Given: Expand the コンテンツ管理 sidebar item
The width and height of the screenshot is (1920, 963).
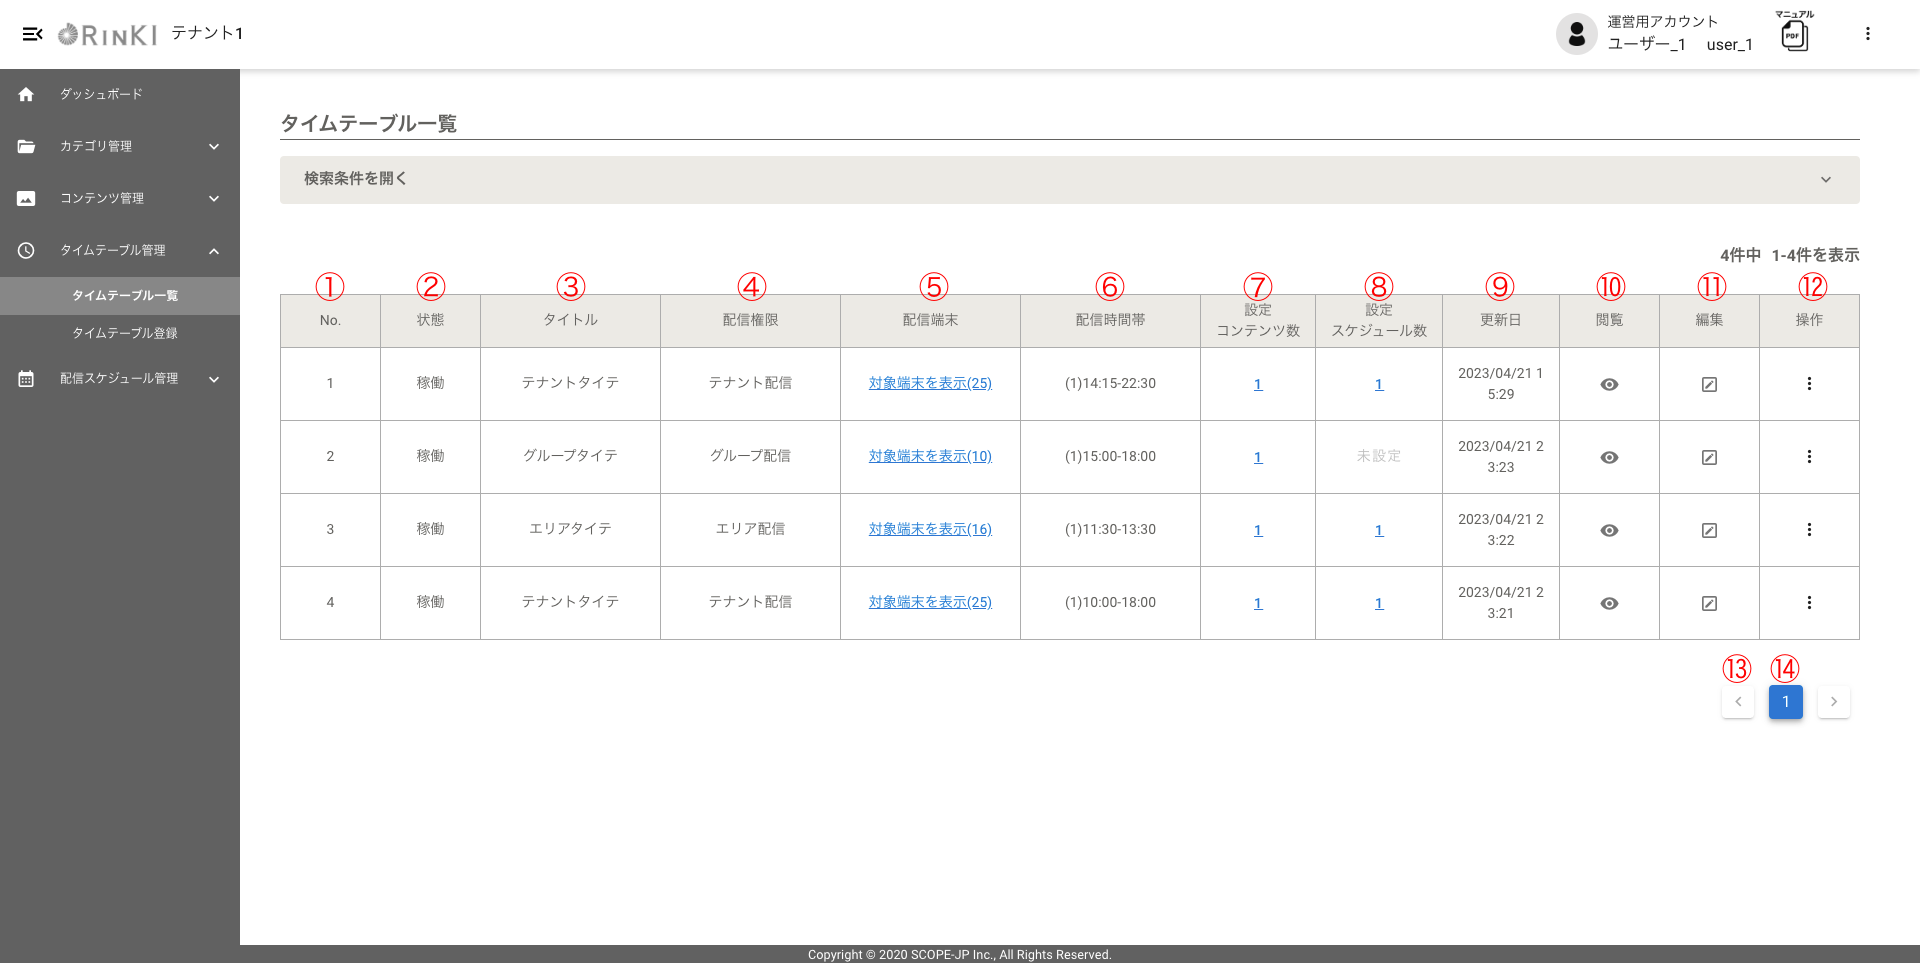Looking at the screenshot, I should (x=120, y=198).
